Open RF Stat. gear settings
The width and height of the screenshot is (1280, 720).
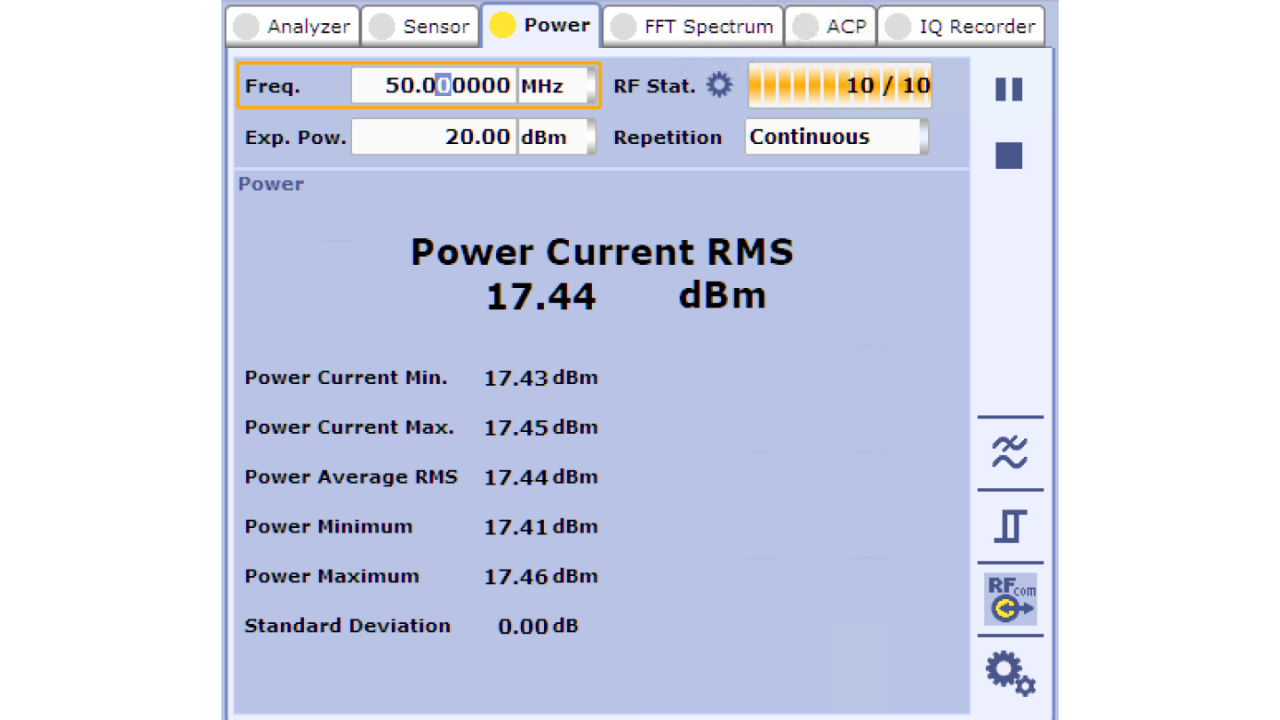[719, 85]
